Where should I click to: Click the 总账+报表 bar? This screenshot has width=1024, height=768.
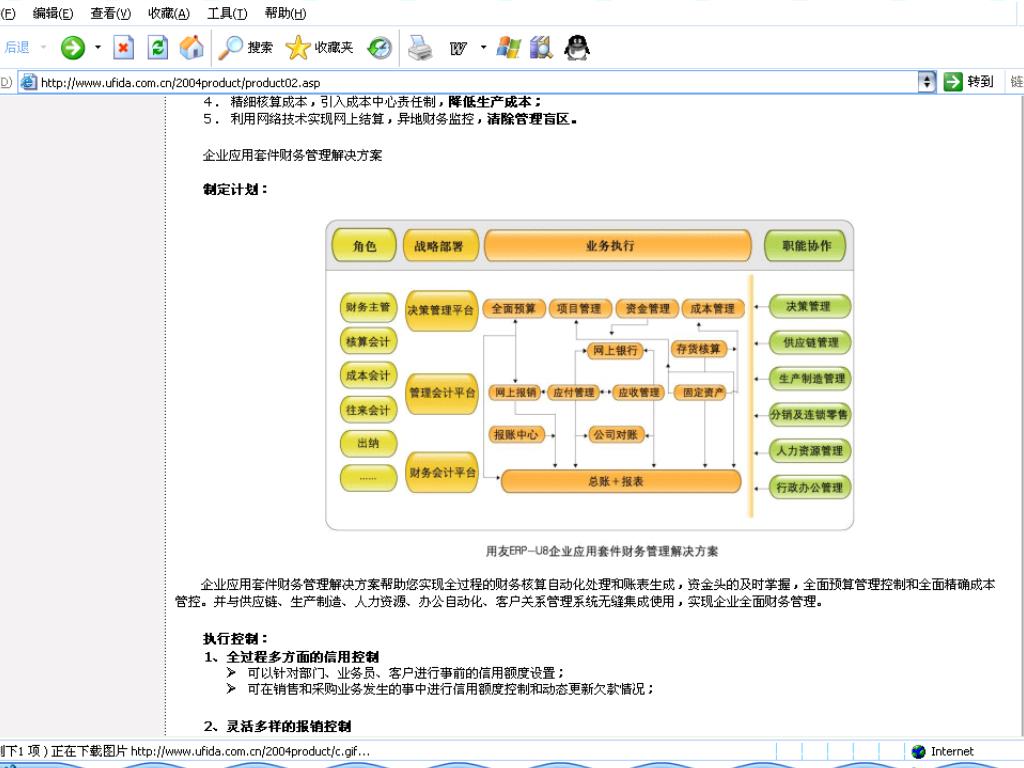coord(620,482)
